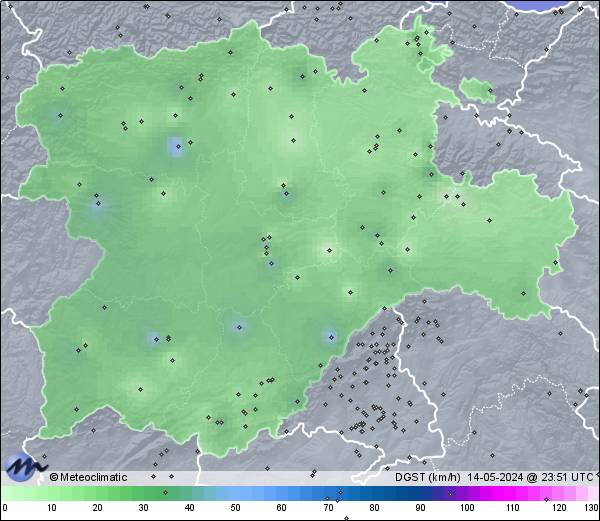The height and width of the screenshot is (521, 600).
Task: Click the scale label 130
Action: tap(592, 508)
